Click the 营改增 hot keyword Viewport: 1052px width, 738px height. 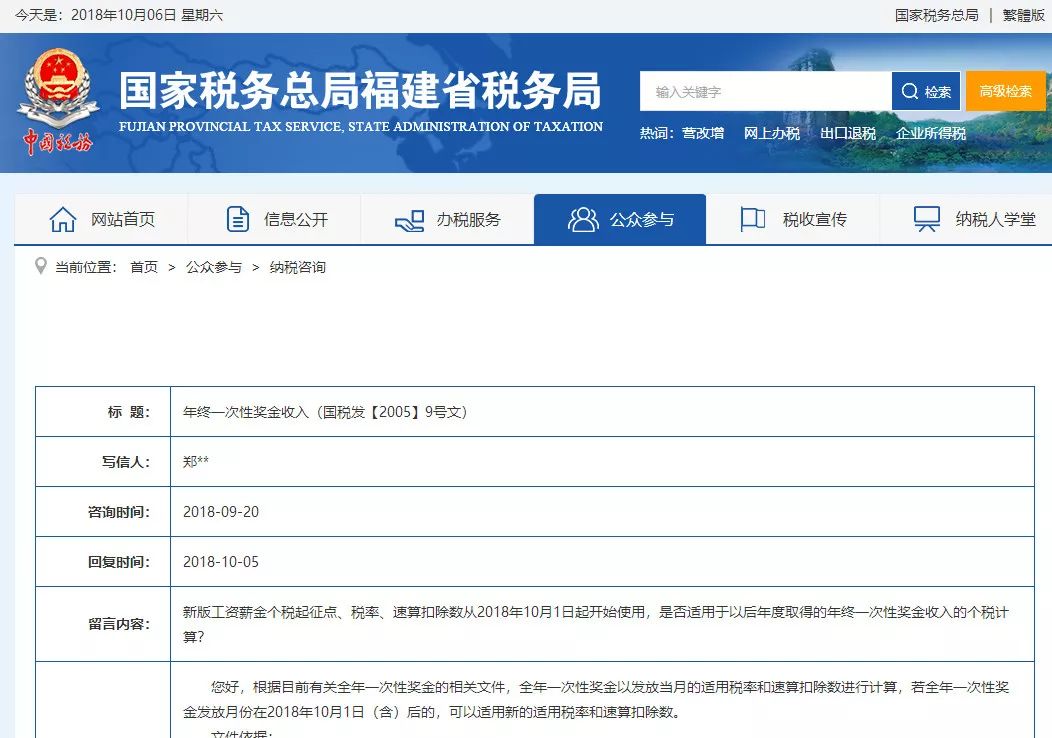[703, 134]
